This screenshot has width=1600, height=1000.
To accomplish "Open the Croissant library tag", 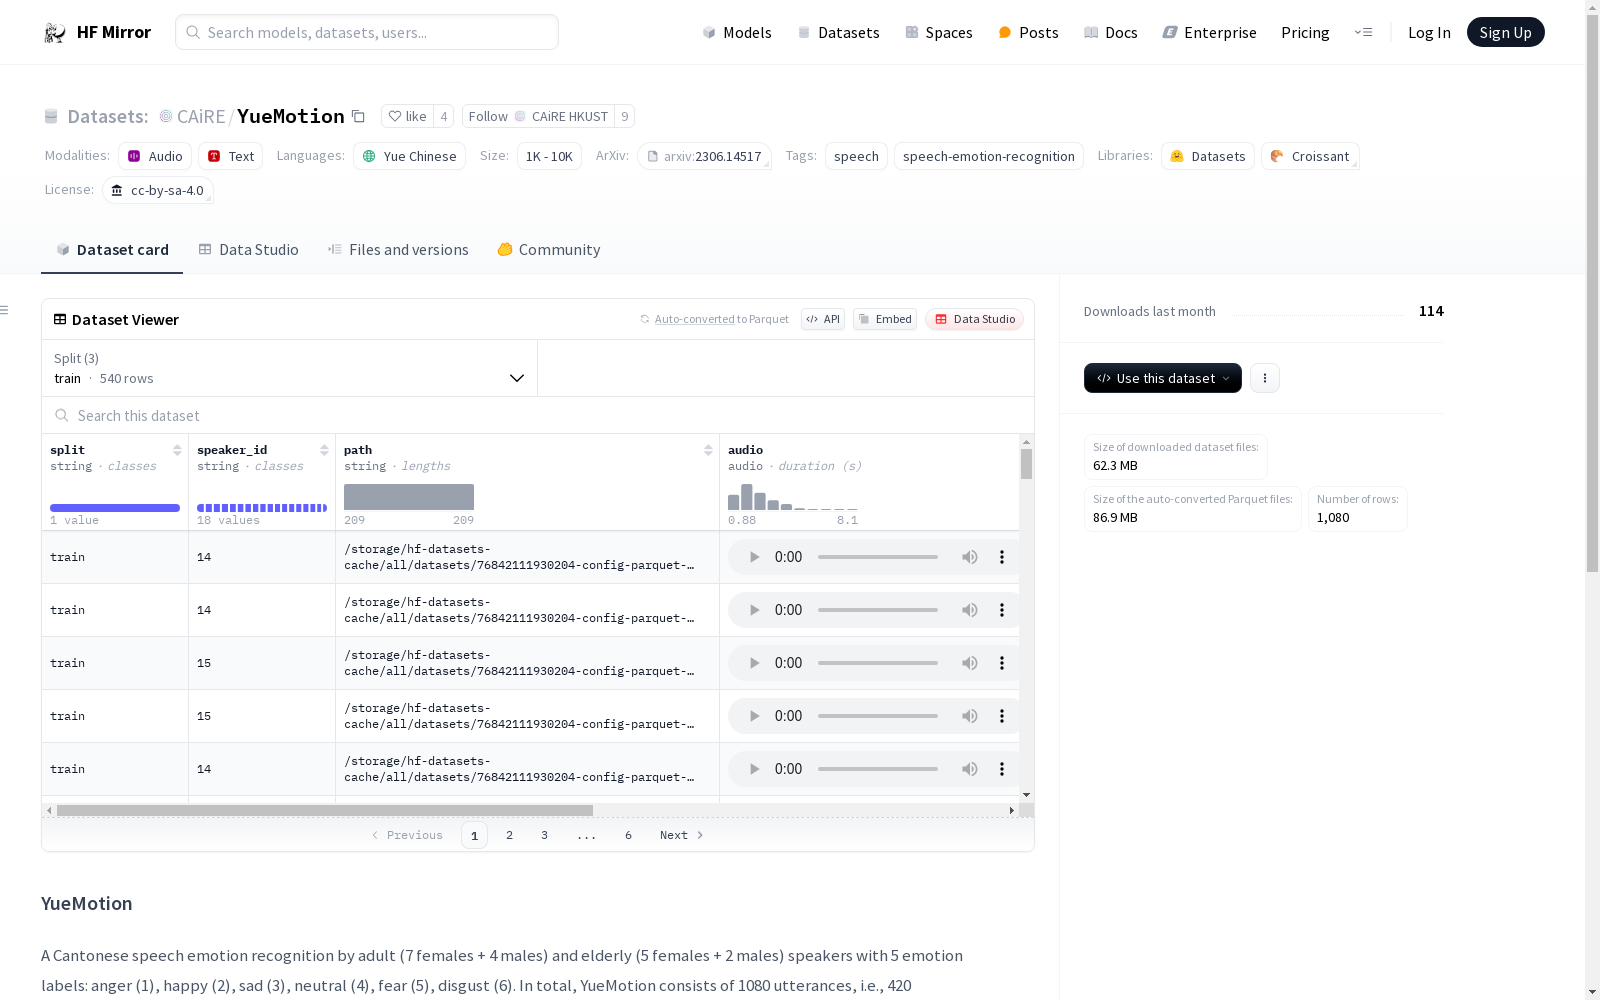I will (x=1310, y=156).
